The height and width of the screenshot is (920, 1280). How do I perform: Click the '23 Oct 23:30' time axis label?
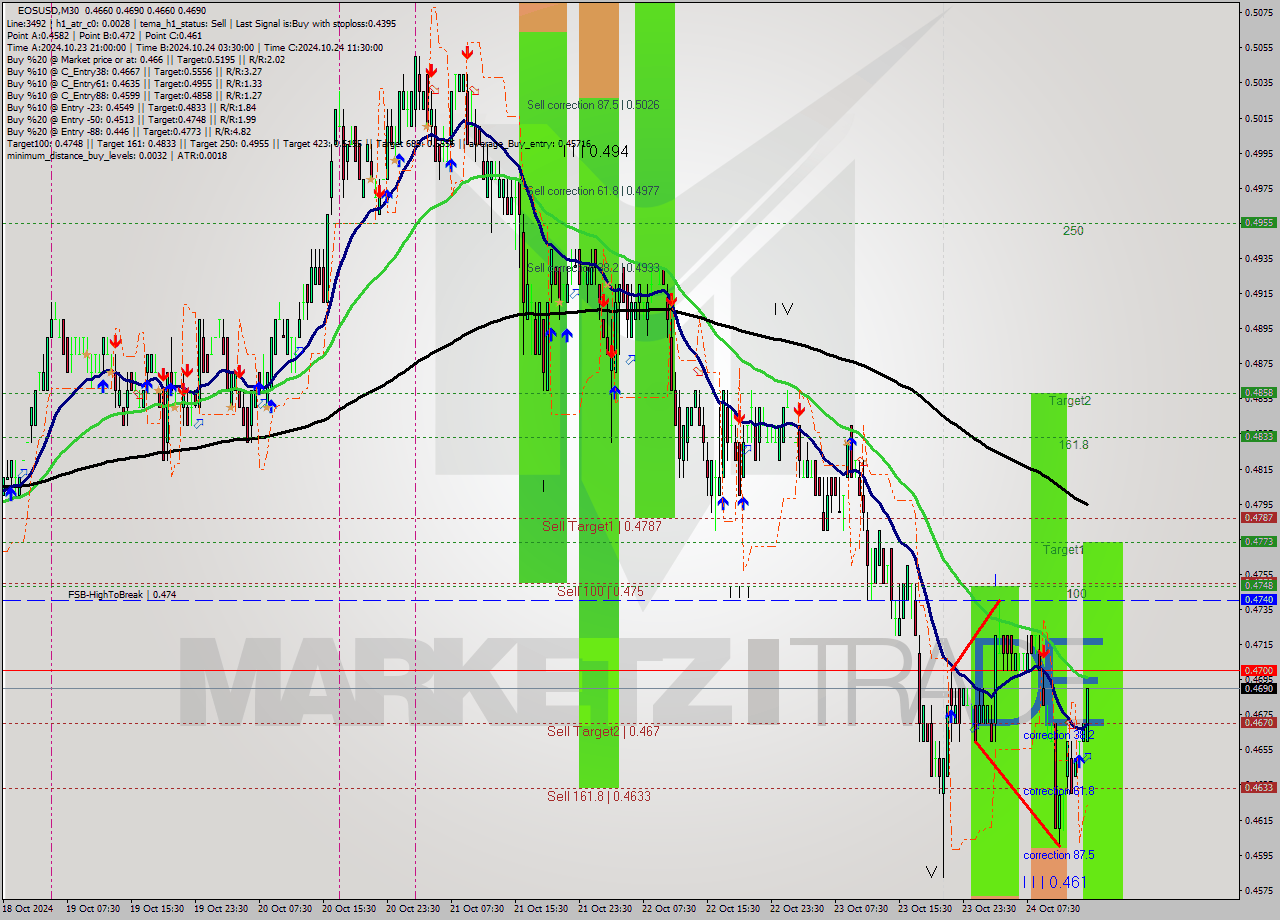click(x=989, y=909)
